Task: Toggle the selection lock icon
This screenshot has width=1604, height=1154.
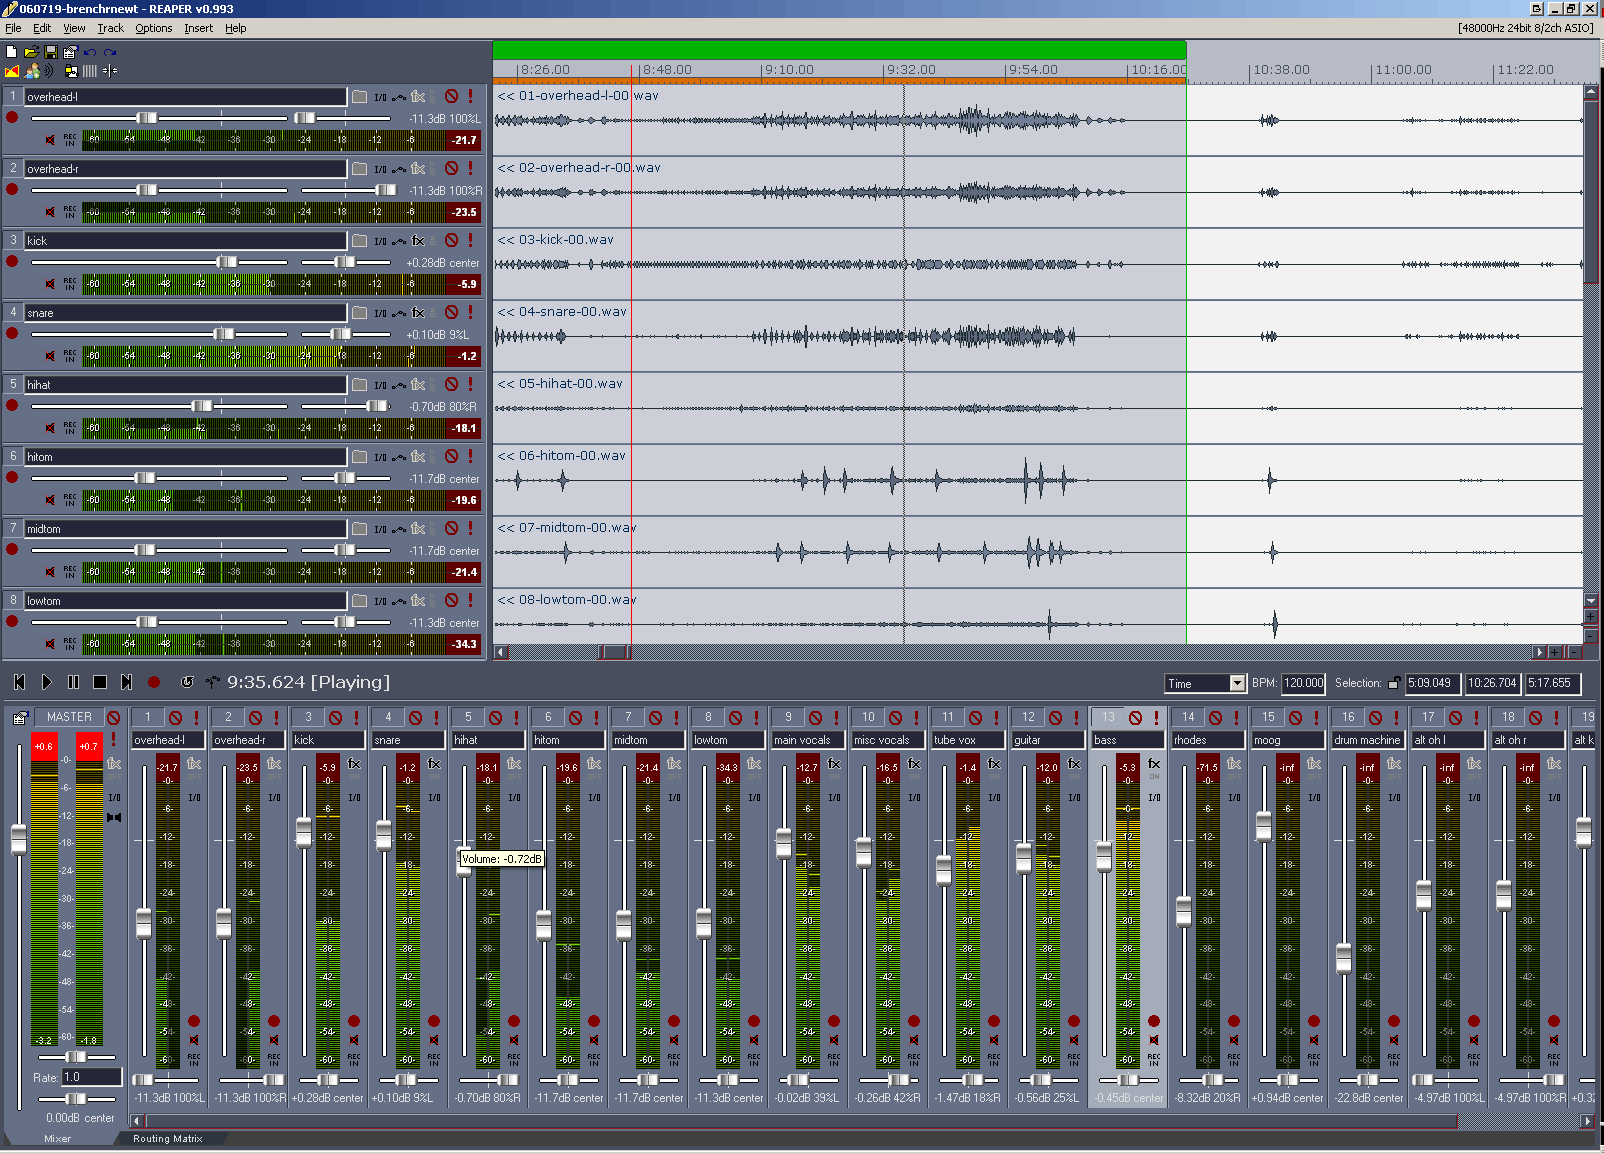Action: pos(1394,684)
